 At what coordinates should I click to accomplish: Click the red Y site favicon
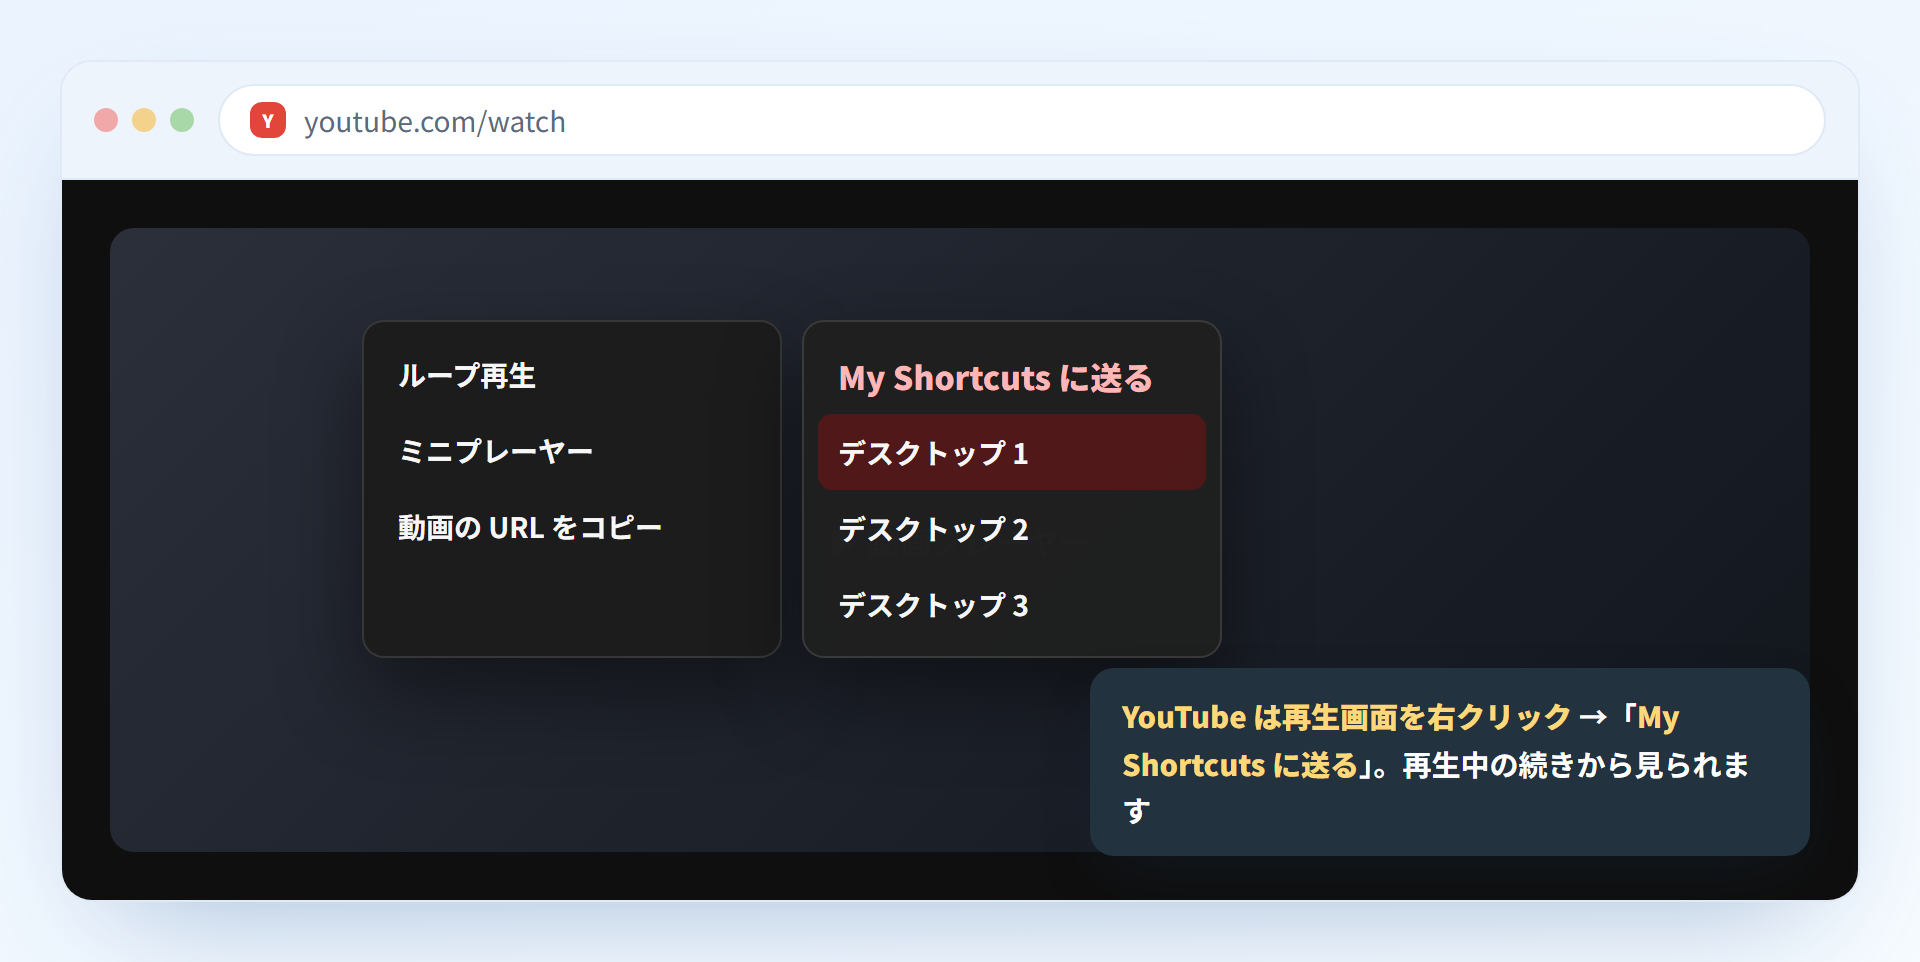(x=268, y=120)
